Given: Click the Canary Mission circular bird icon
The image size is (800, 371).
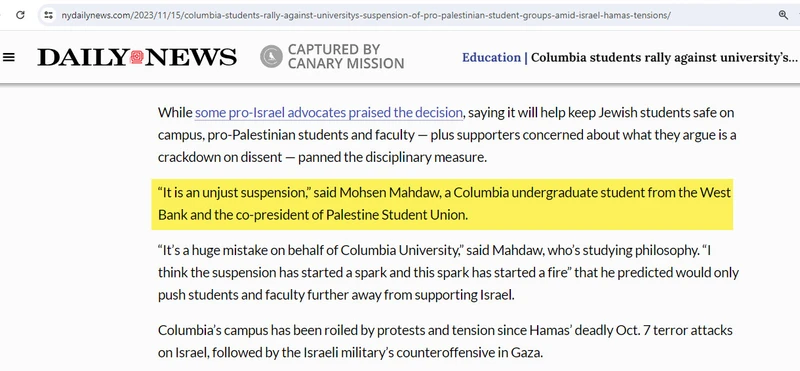Looking at the screenshot, I should click(x=271, y=56).
